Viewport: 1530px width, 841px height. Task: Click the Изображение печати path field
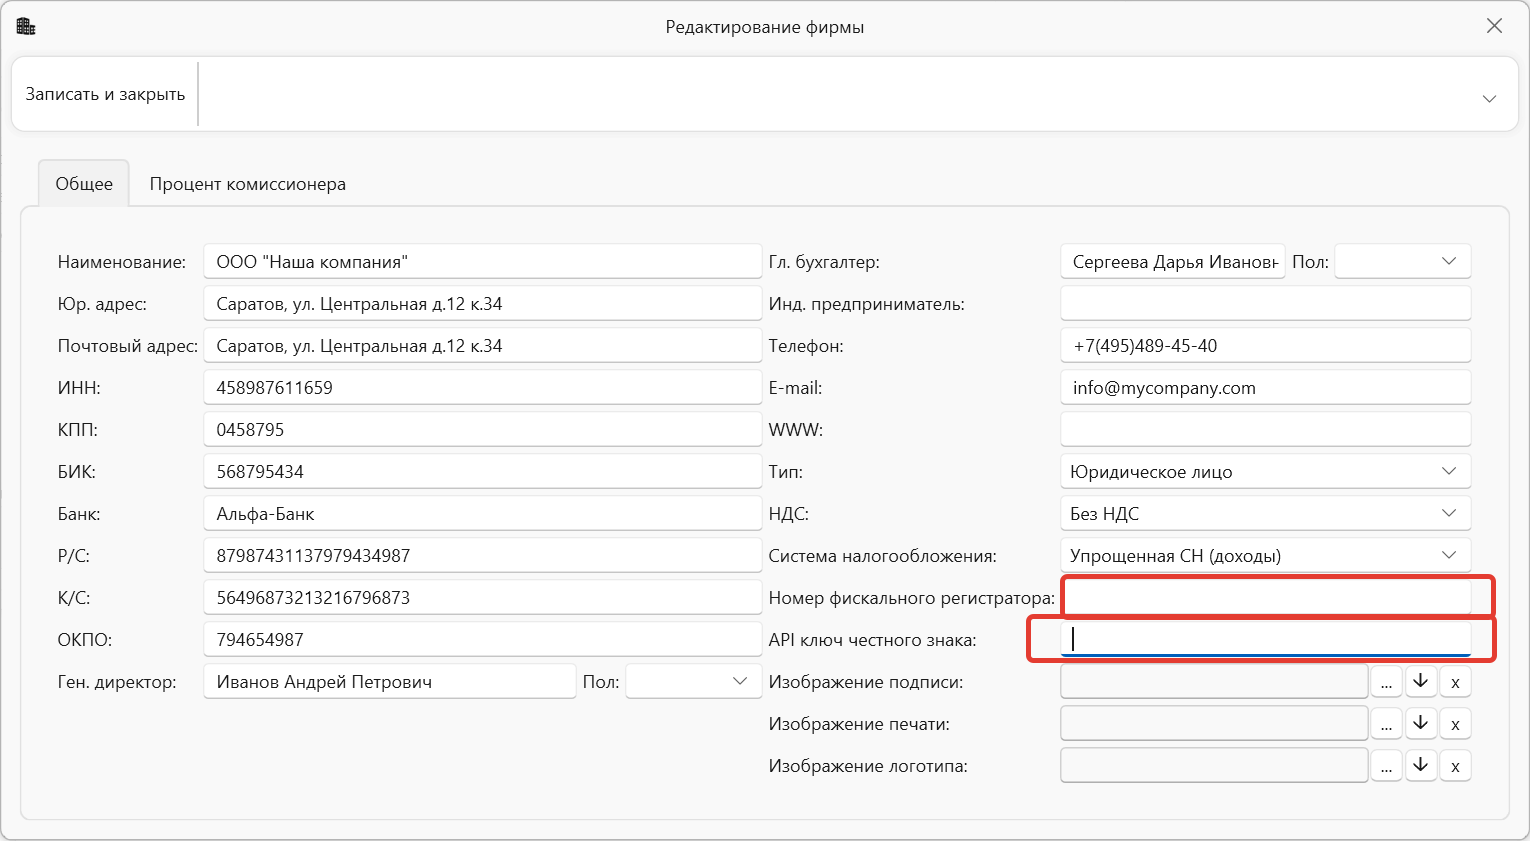click(x=1214, y=724)
